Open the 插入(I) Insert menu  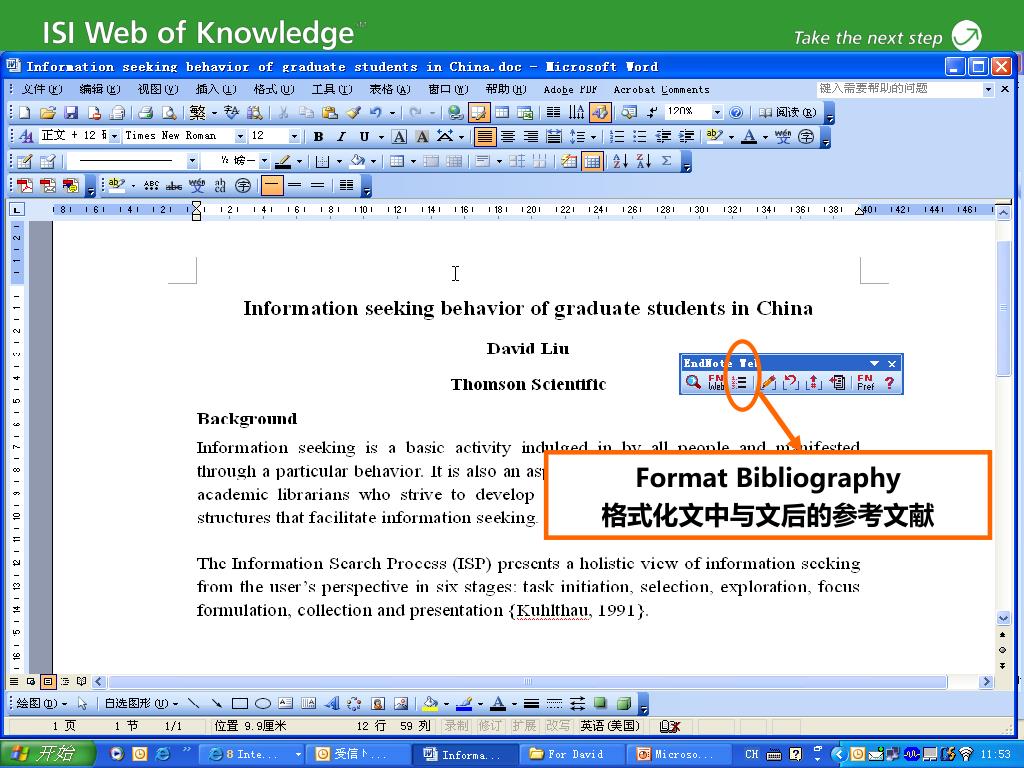216,89
